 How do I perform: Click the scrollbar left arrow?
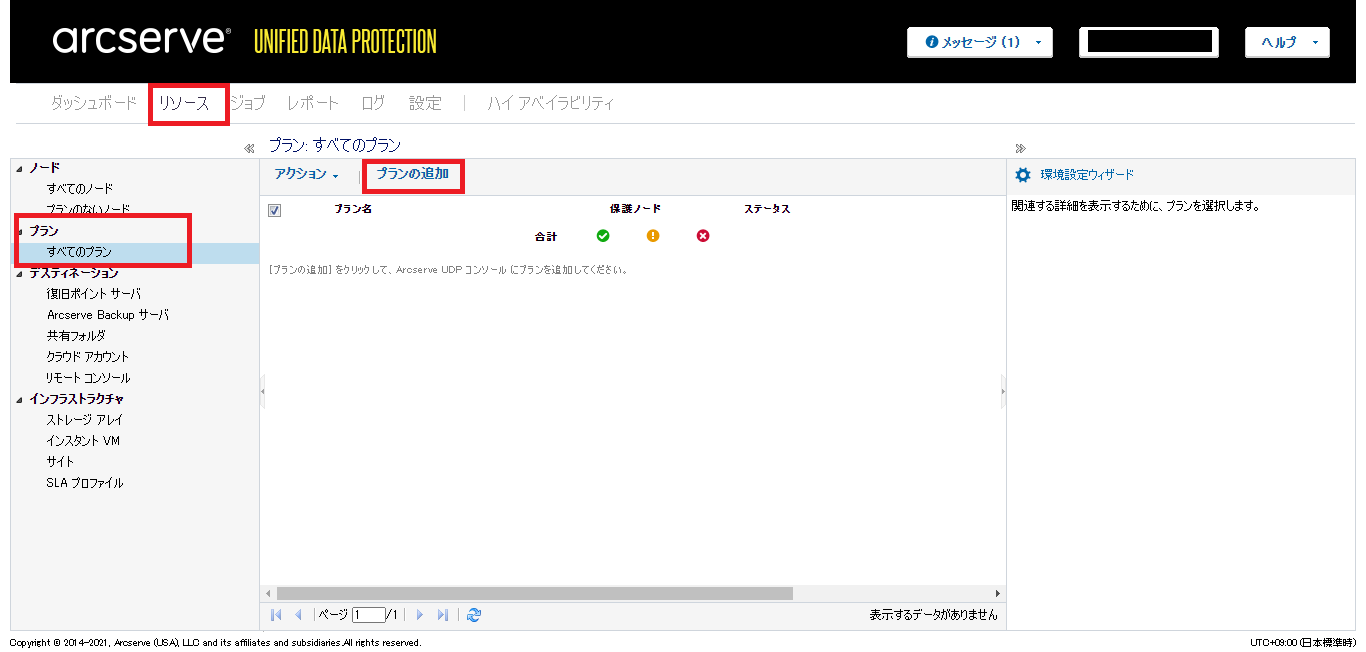267,593
